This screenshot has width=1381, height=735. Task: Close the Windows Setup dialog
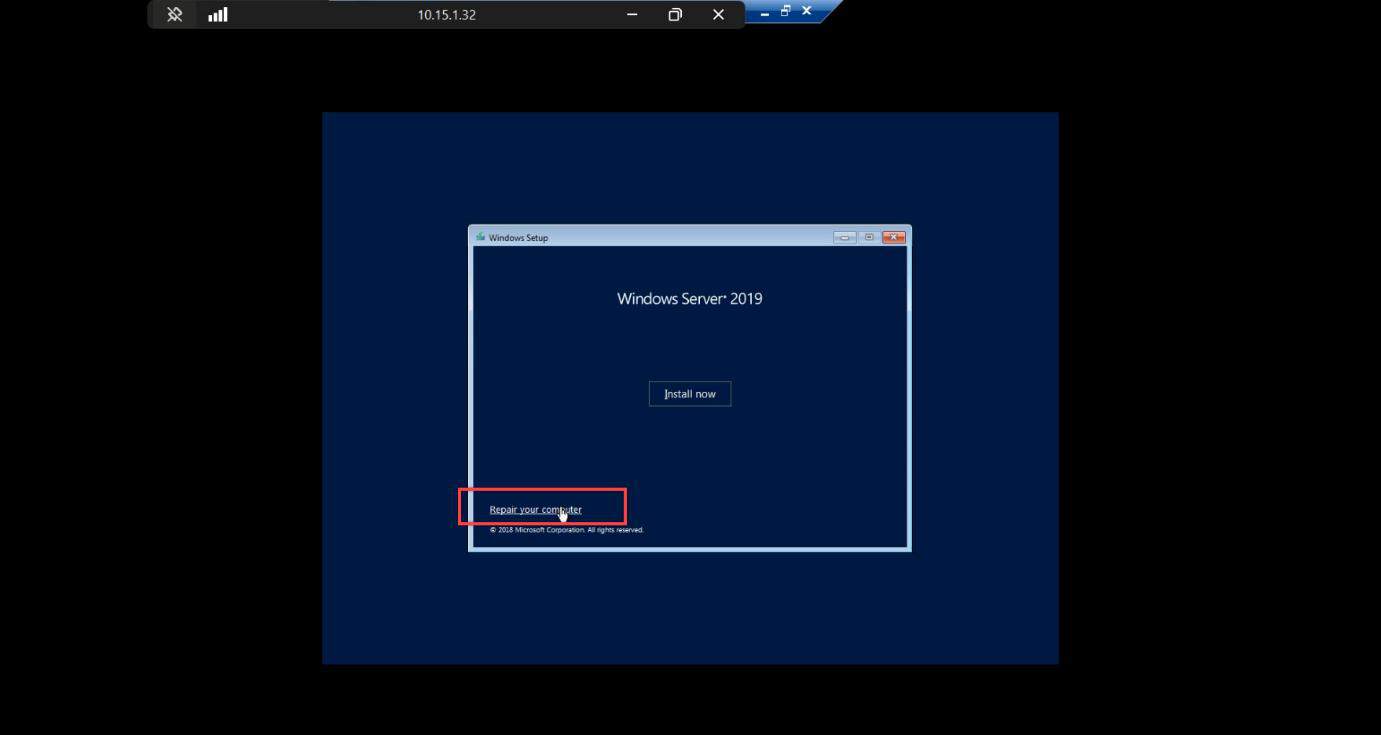coord(894,237)
